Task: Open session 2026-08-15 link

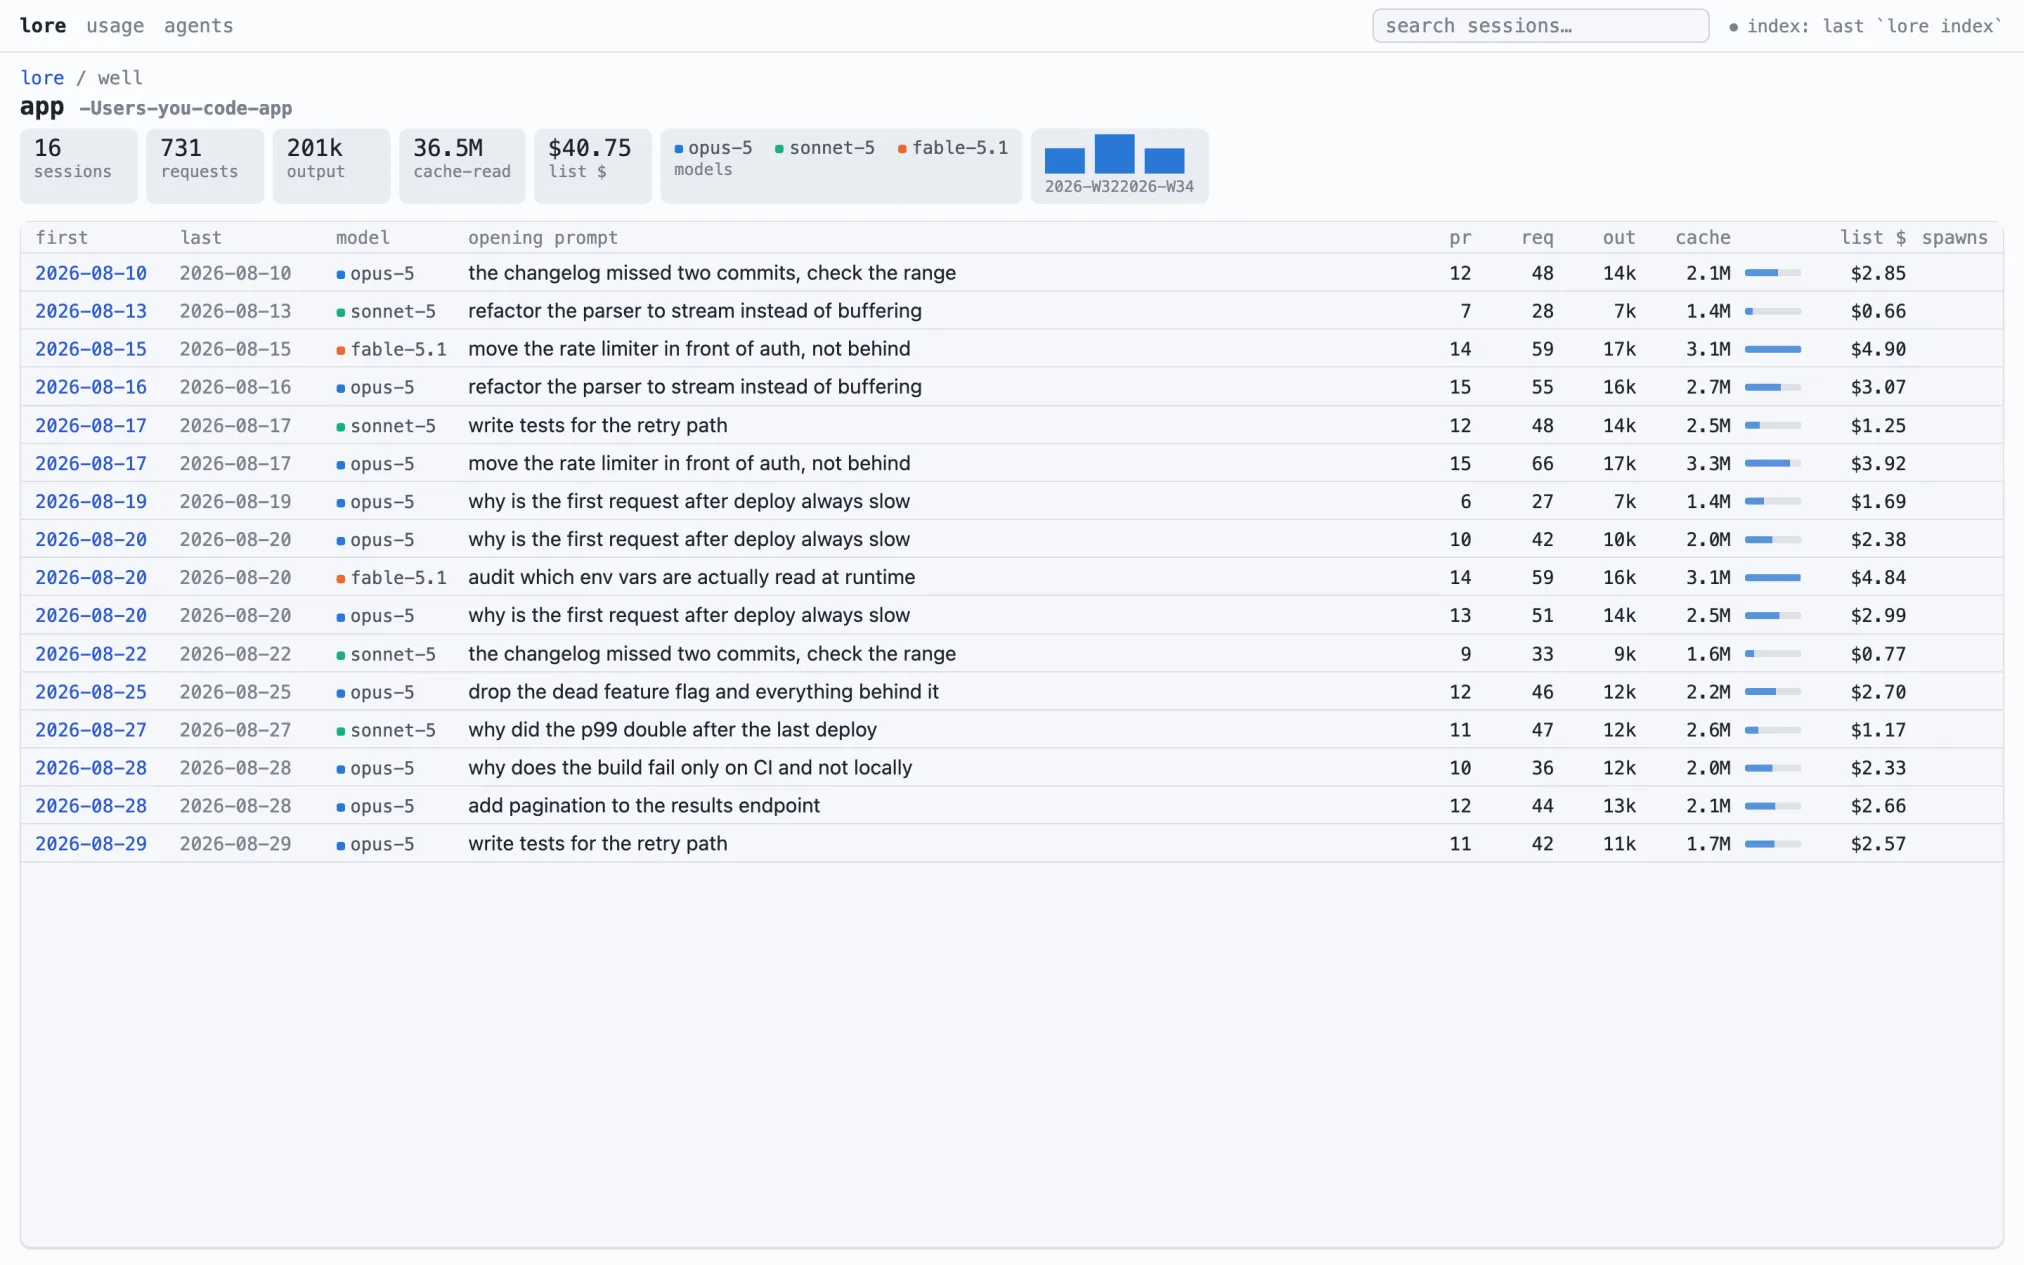Action: click(91, 349)
